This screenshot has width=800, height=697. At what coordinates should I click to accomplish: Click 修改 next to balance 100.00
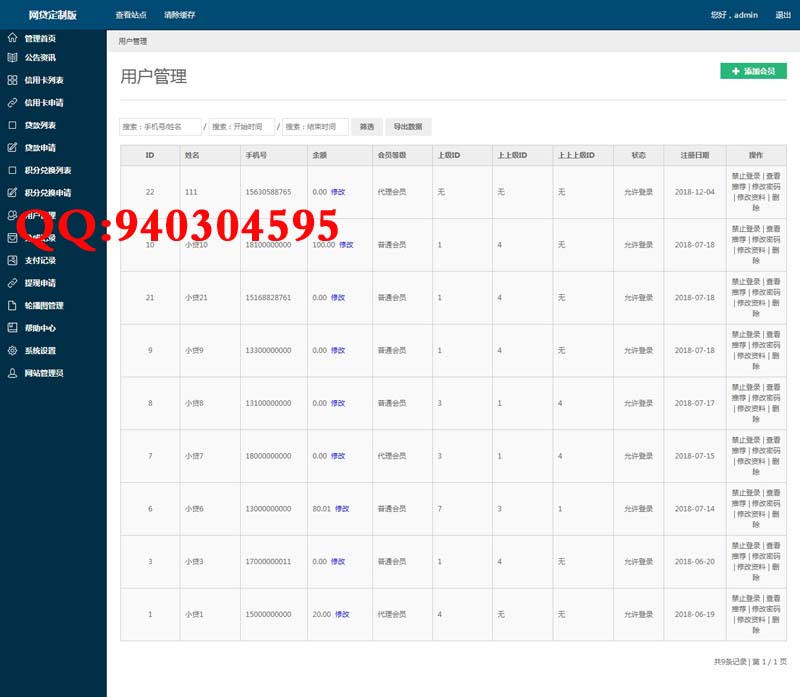(x=346, y=245)
